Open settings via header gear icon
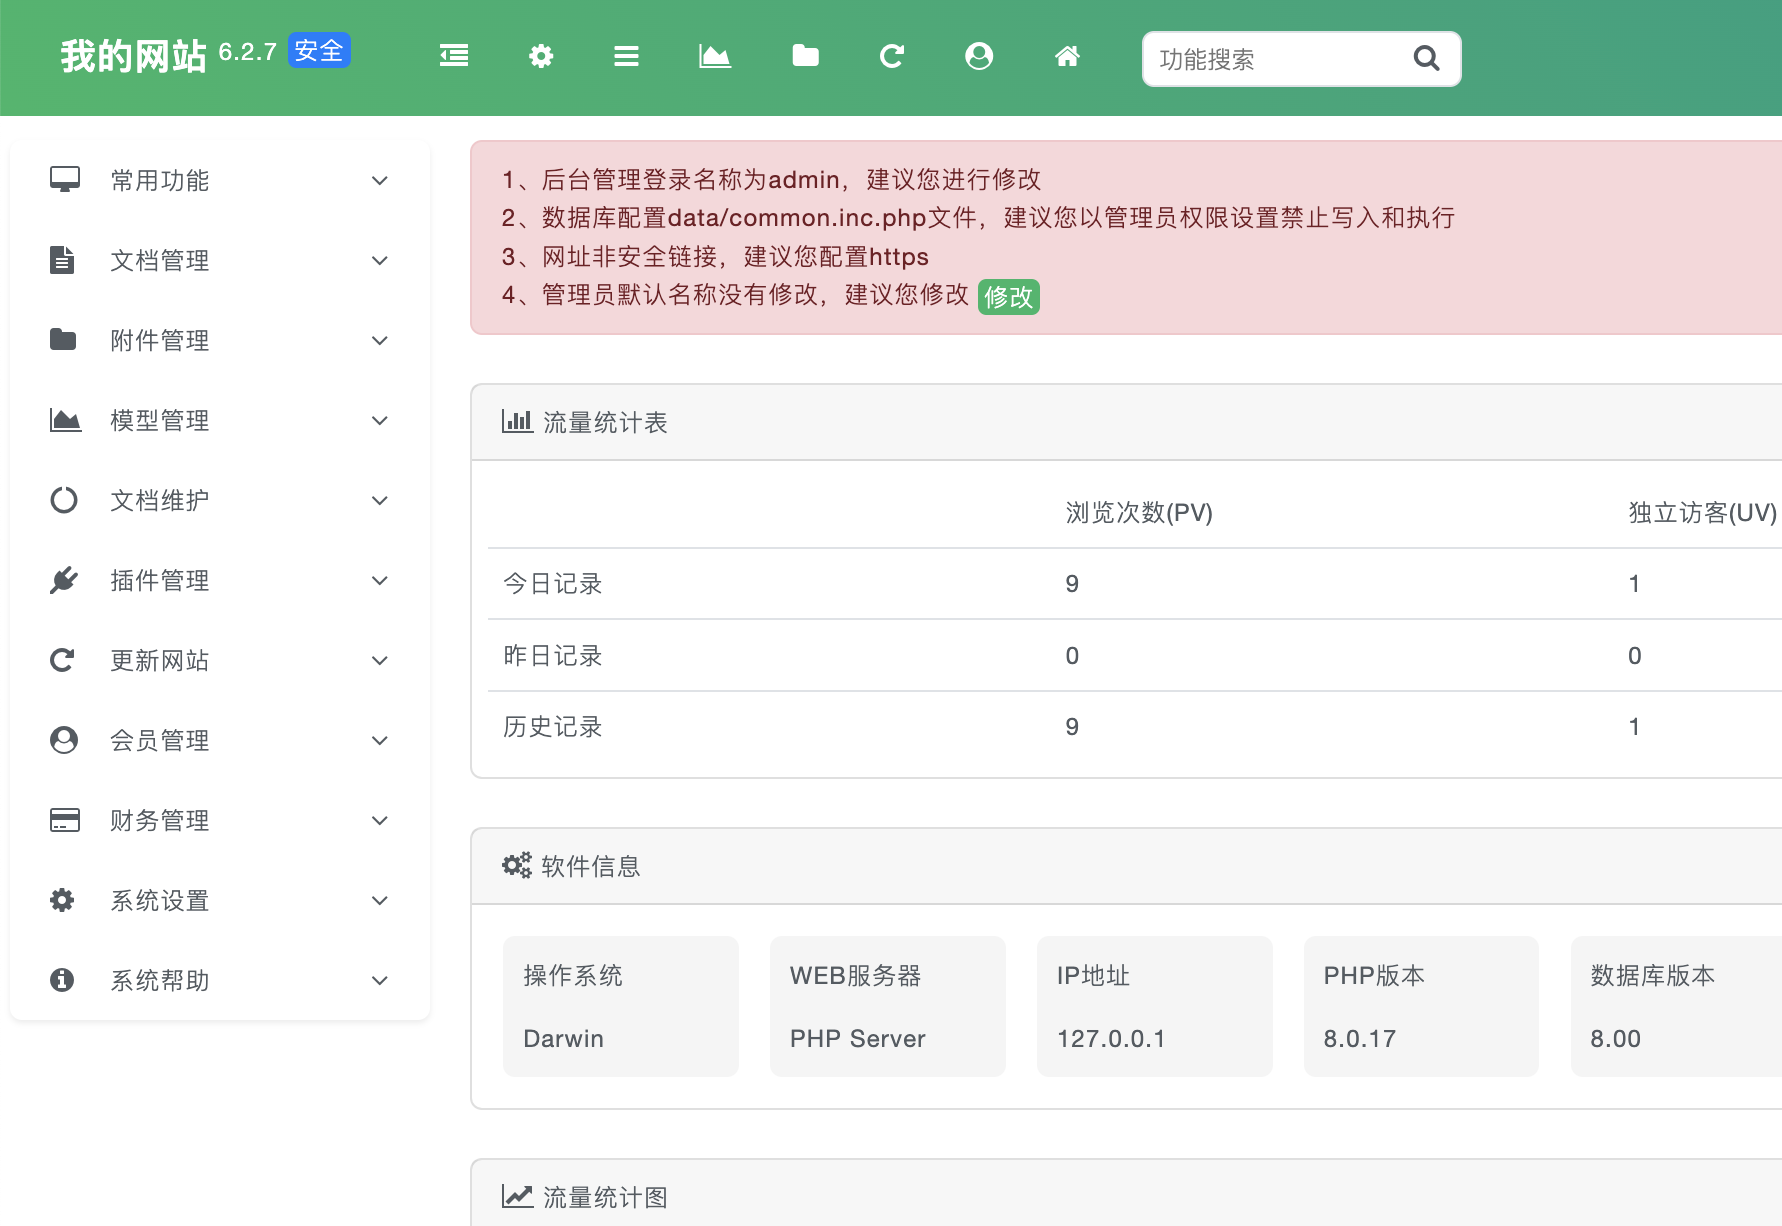 541,56
